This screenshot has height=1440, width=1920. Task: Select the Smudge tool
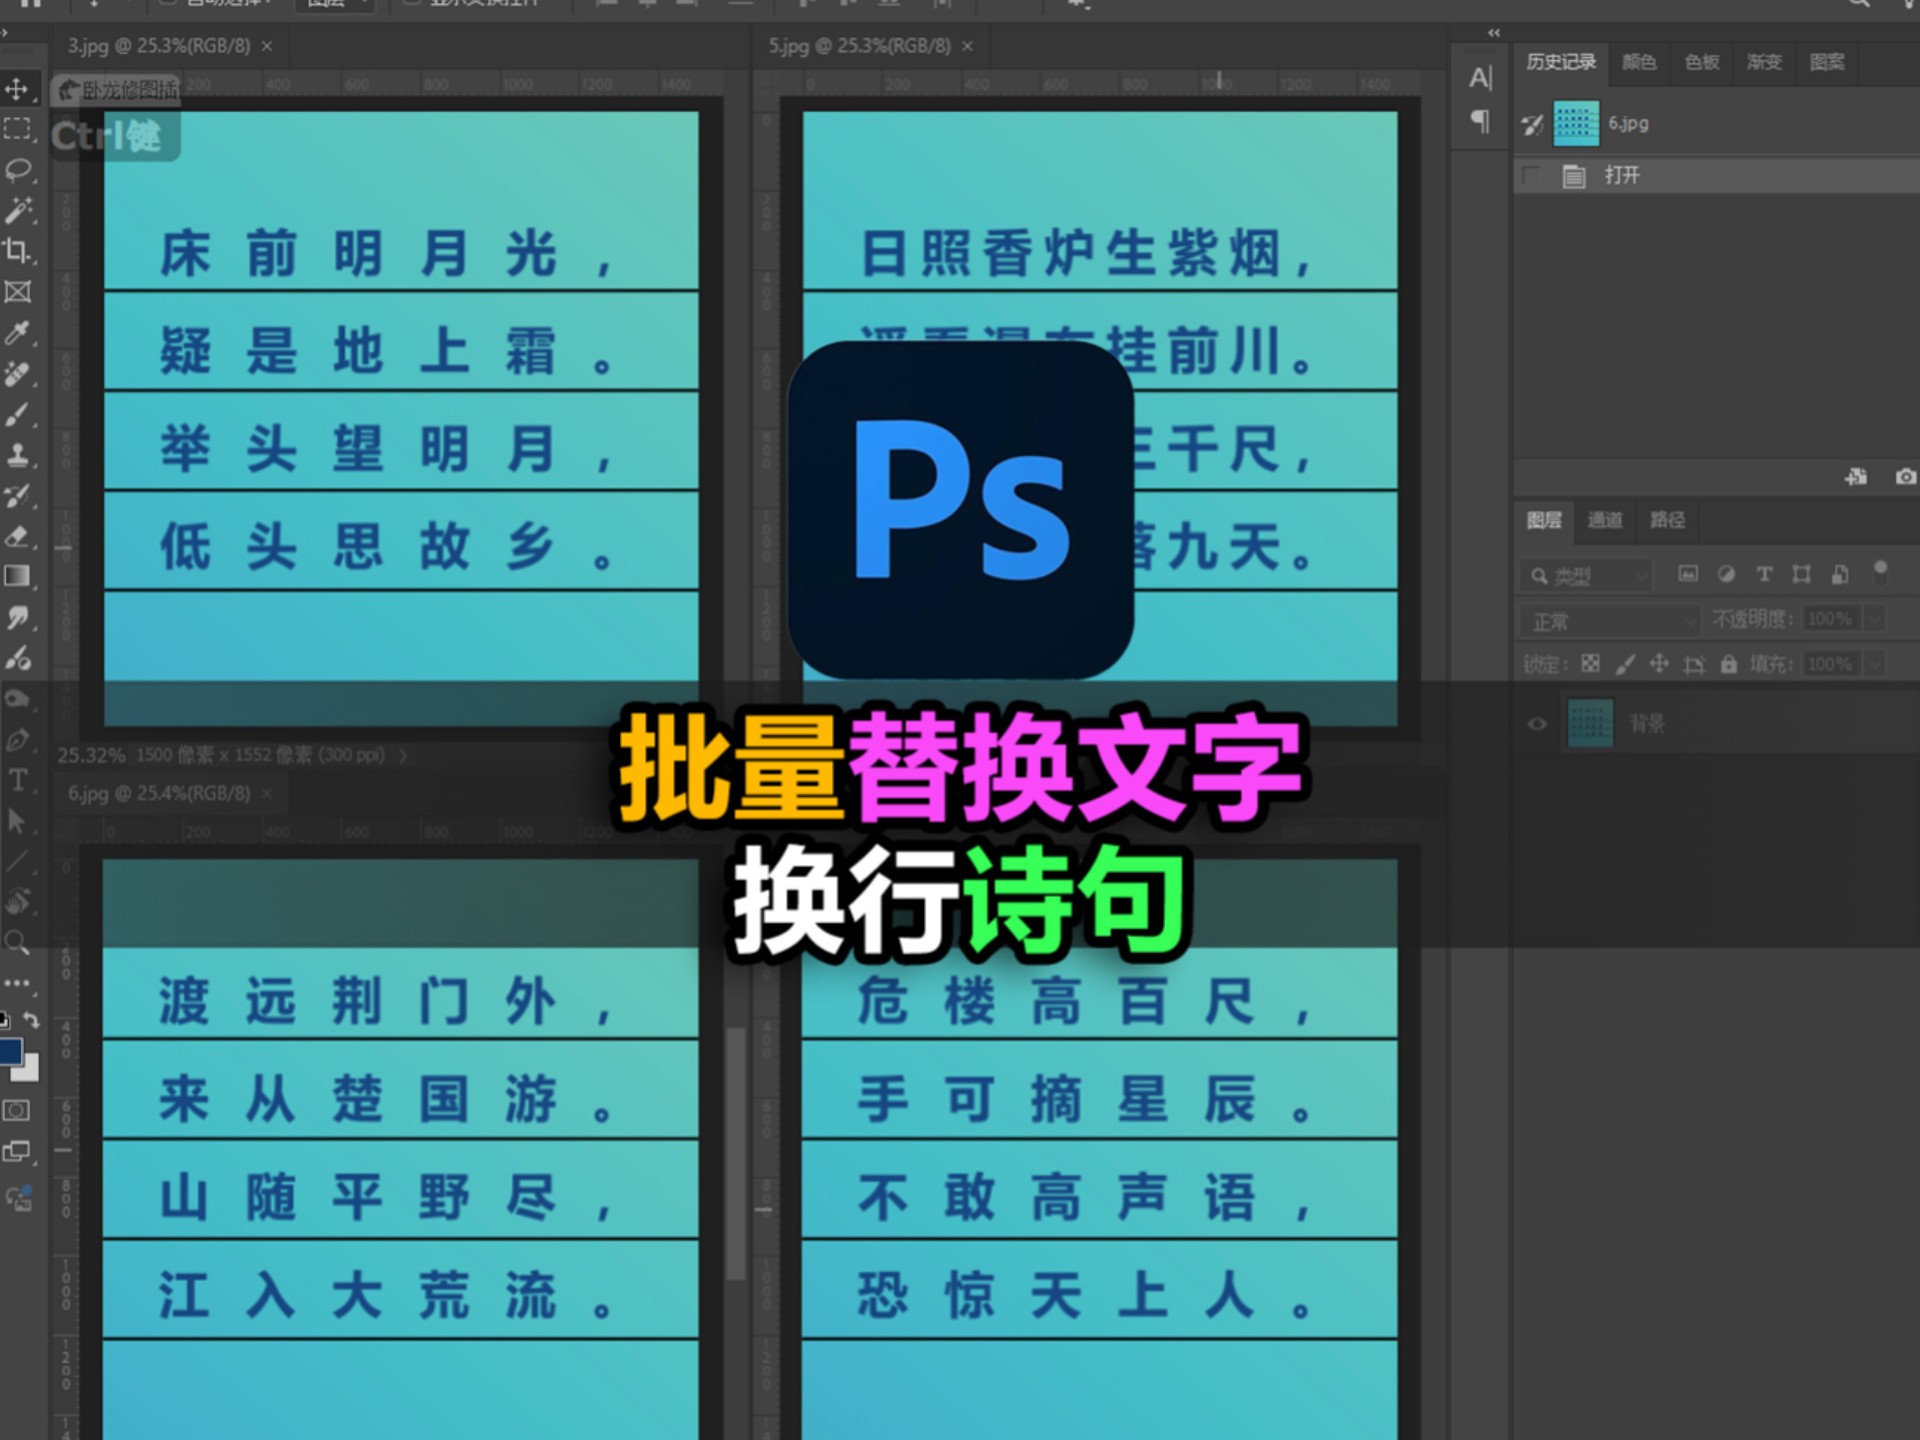(x=17, y=617)
